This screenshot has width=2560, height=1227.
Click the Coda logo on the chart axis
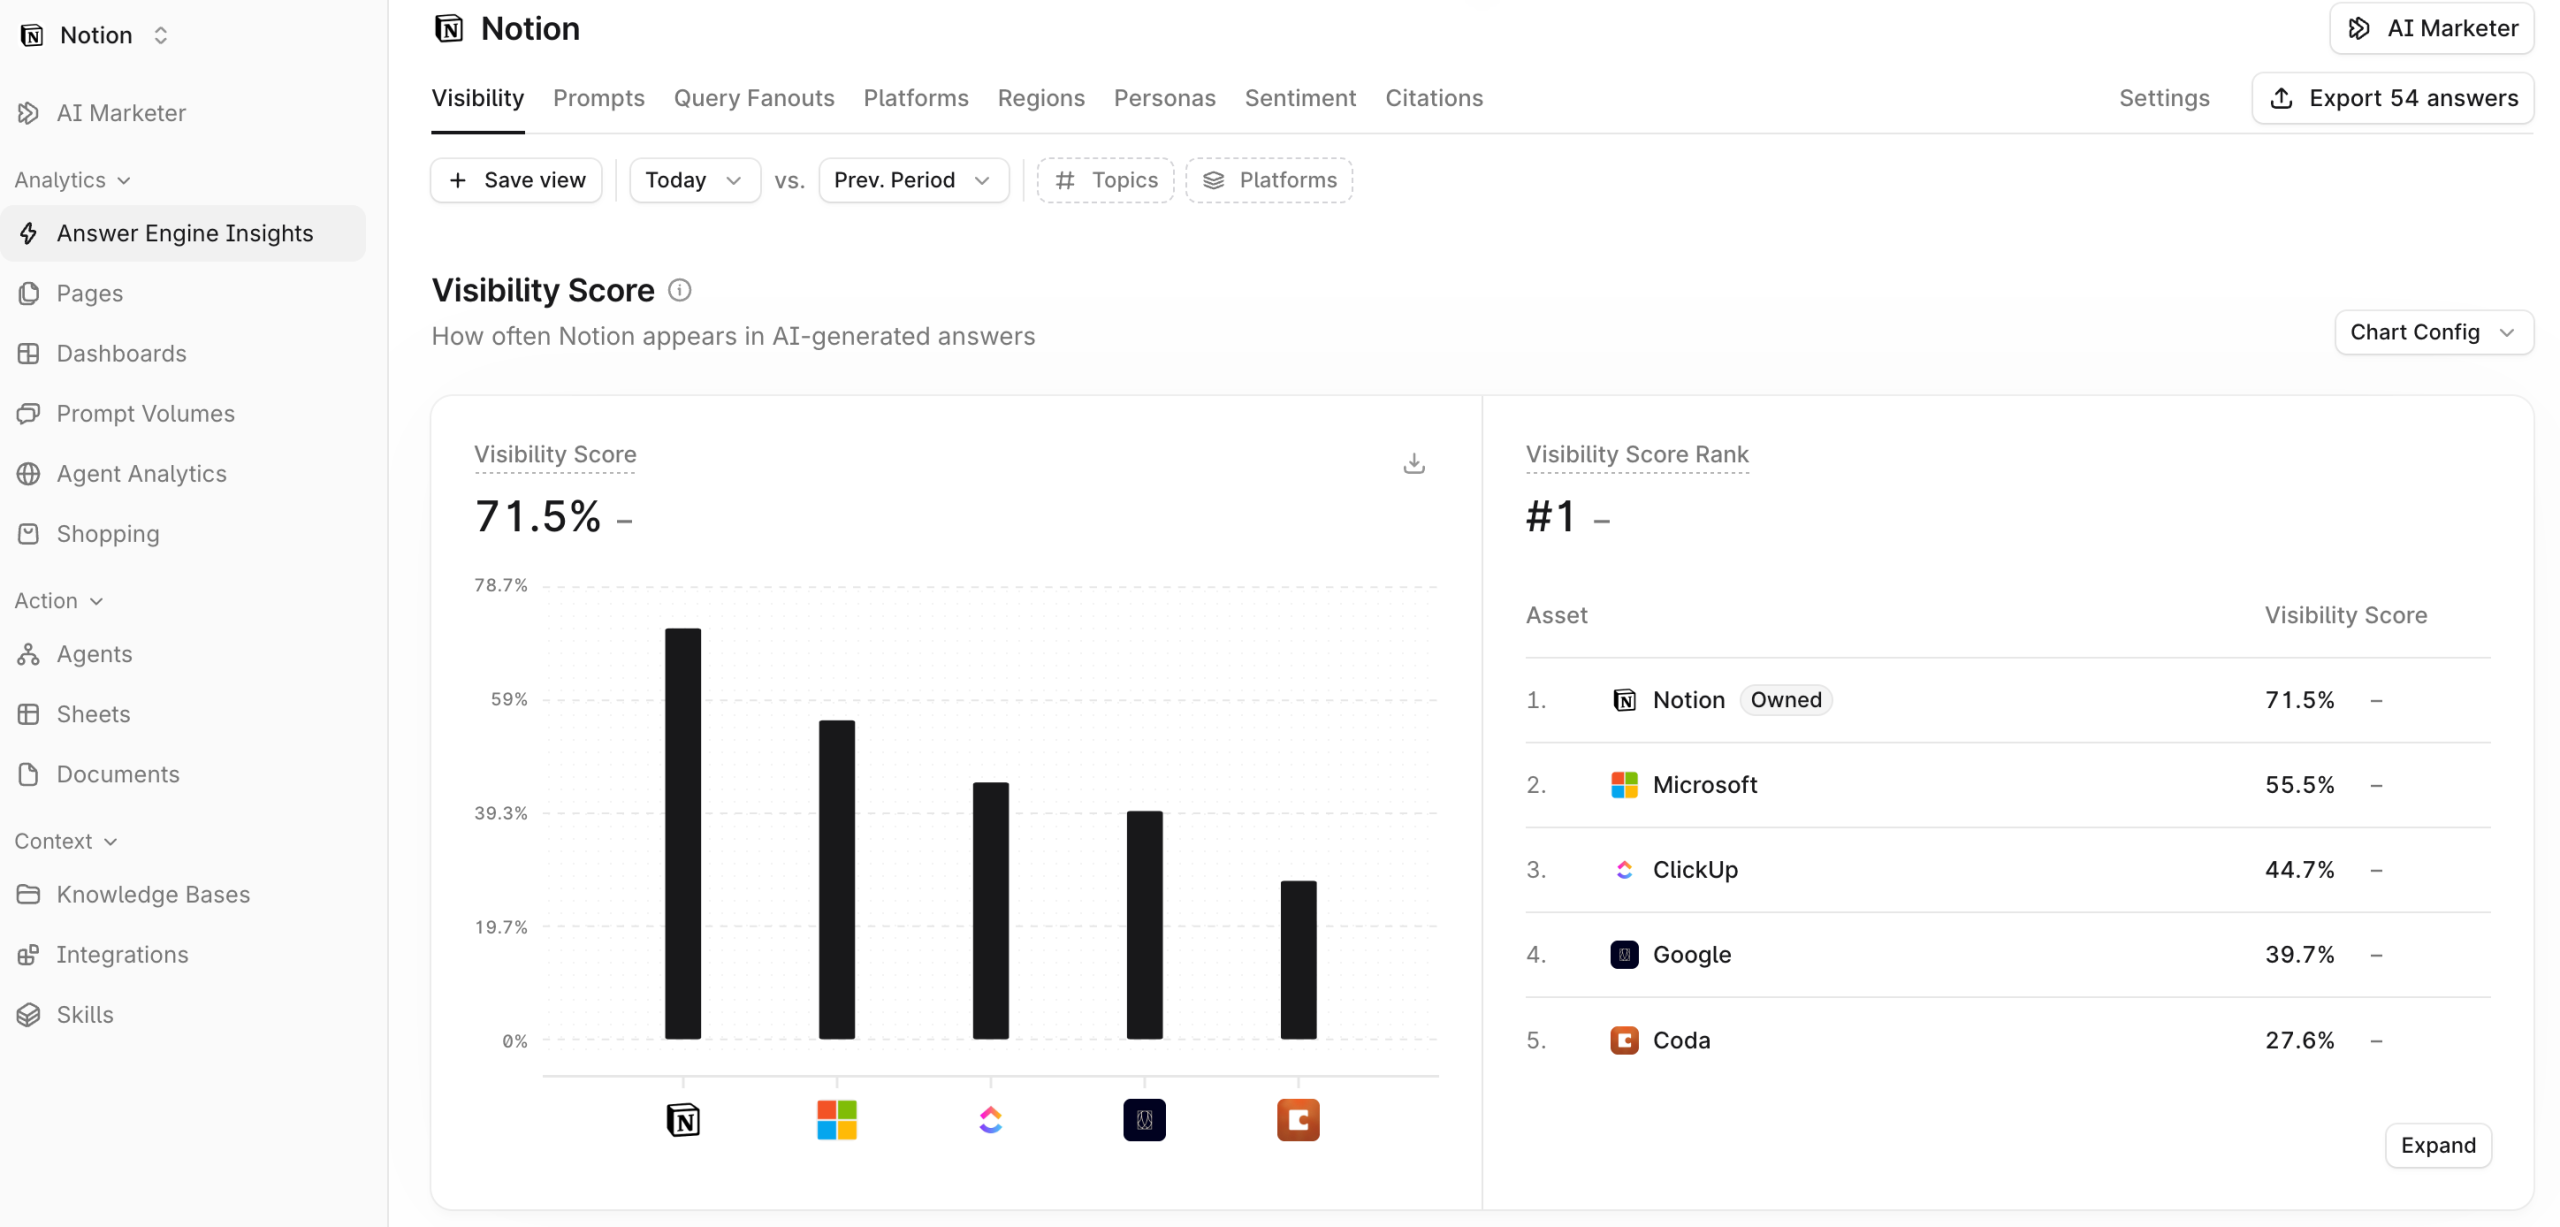click(1298, 1119)
